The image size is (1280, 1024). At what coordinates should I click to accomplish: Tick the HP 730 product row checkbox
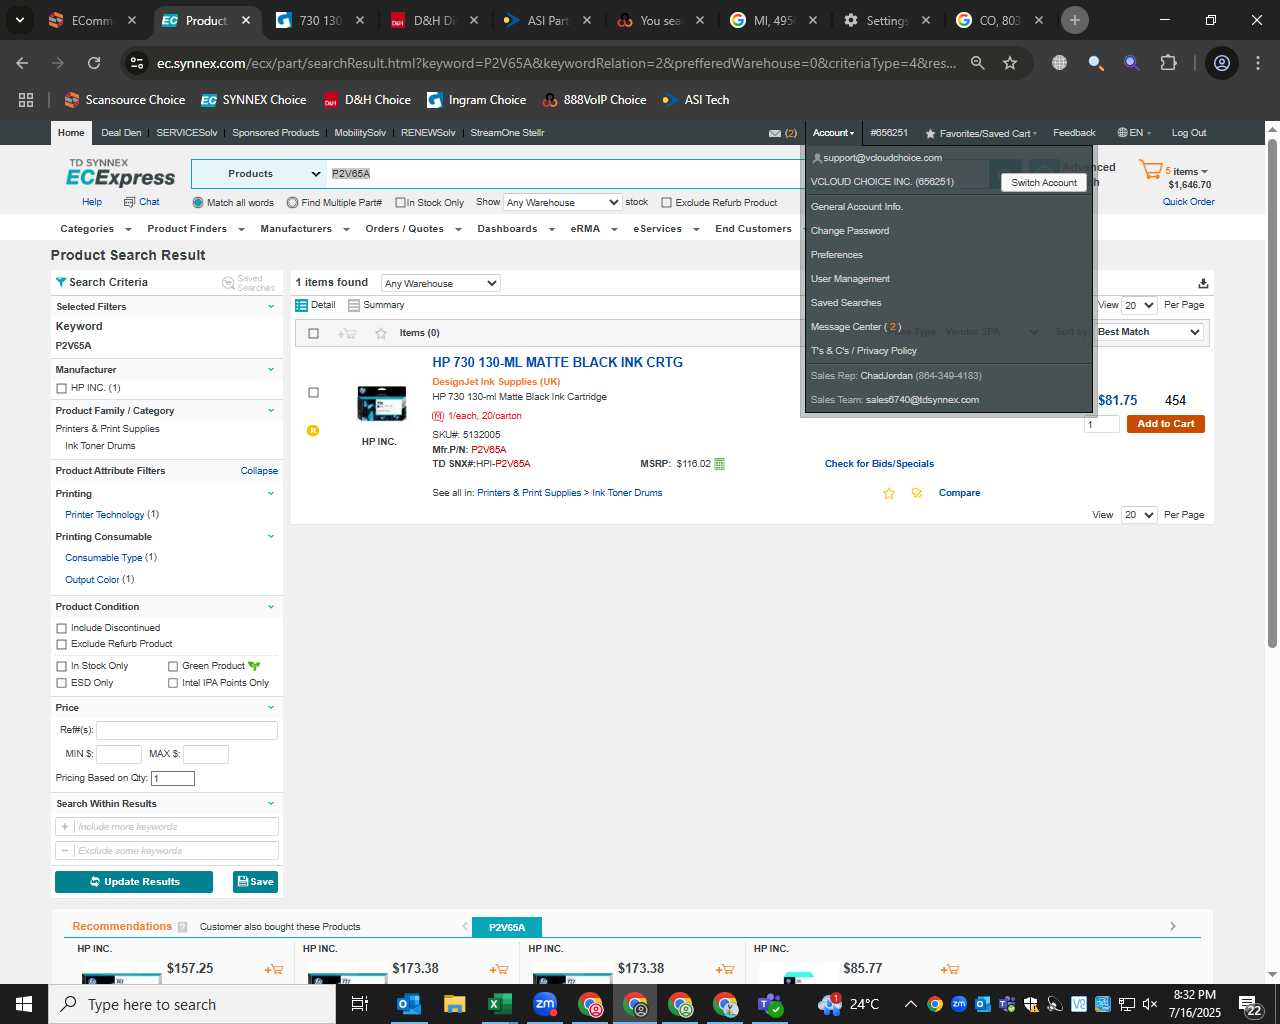point(313,392)
